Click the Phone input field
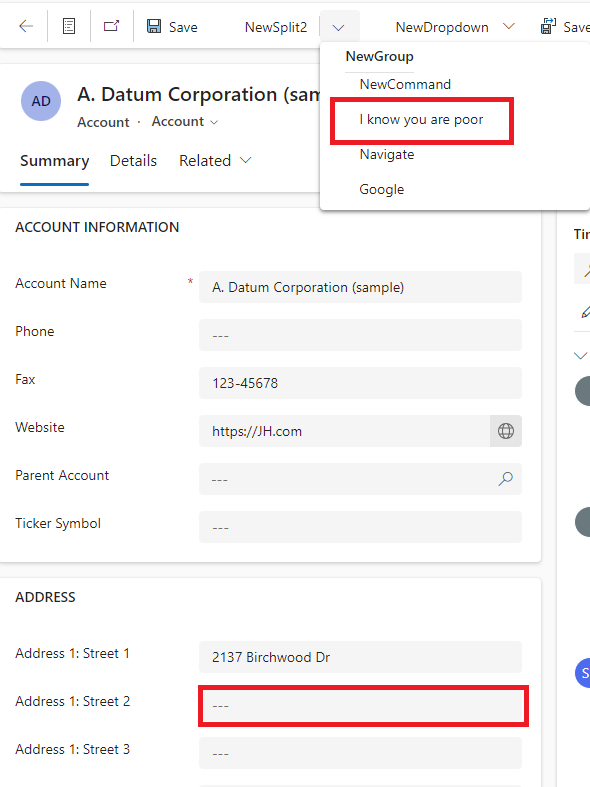 [360, 335]
